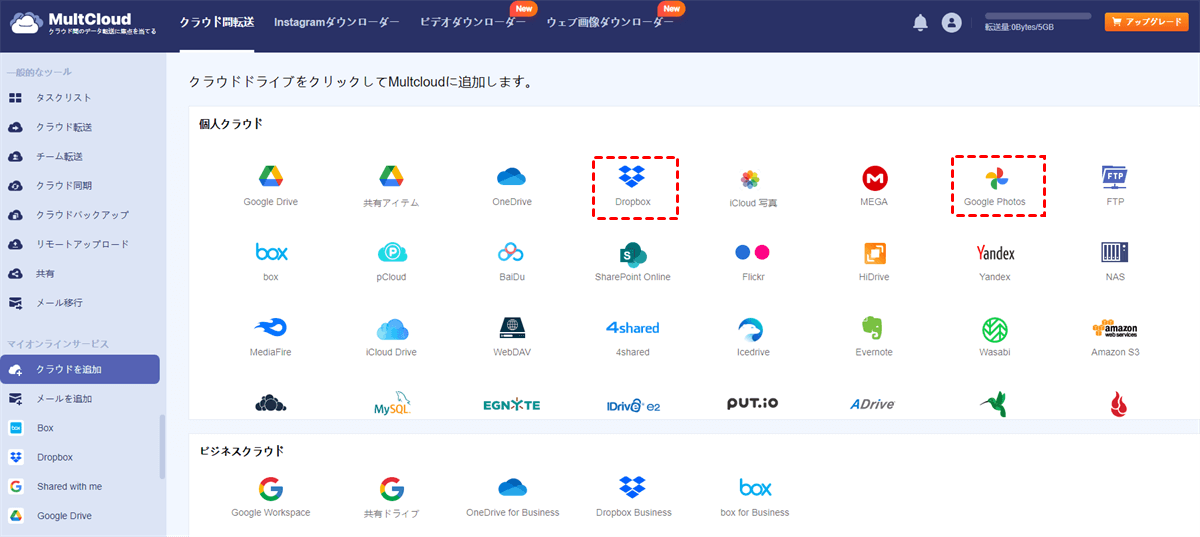
Task: Choose Wasabi cloud icon
Action: [995, 337]
